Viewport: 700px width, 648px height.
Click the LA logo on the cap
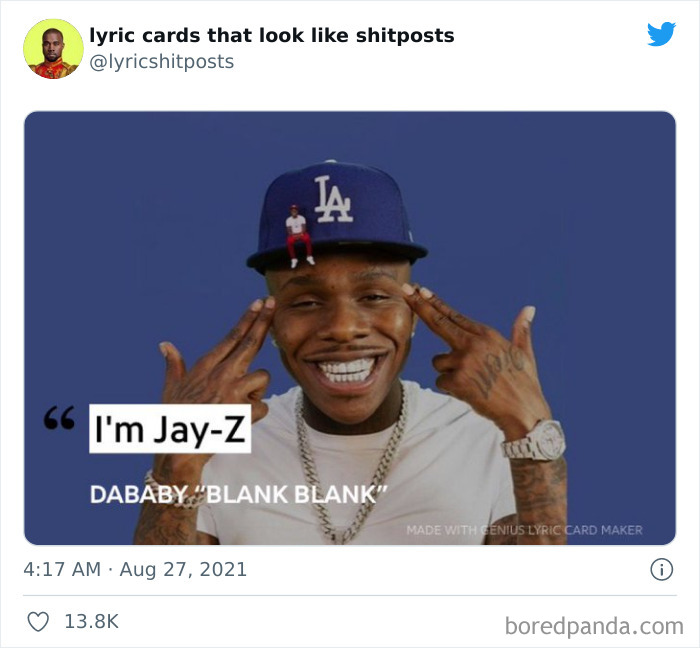(333, 199)
